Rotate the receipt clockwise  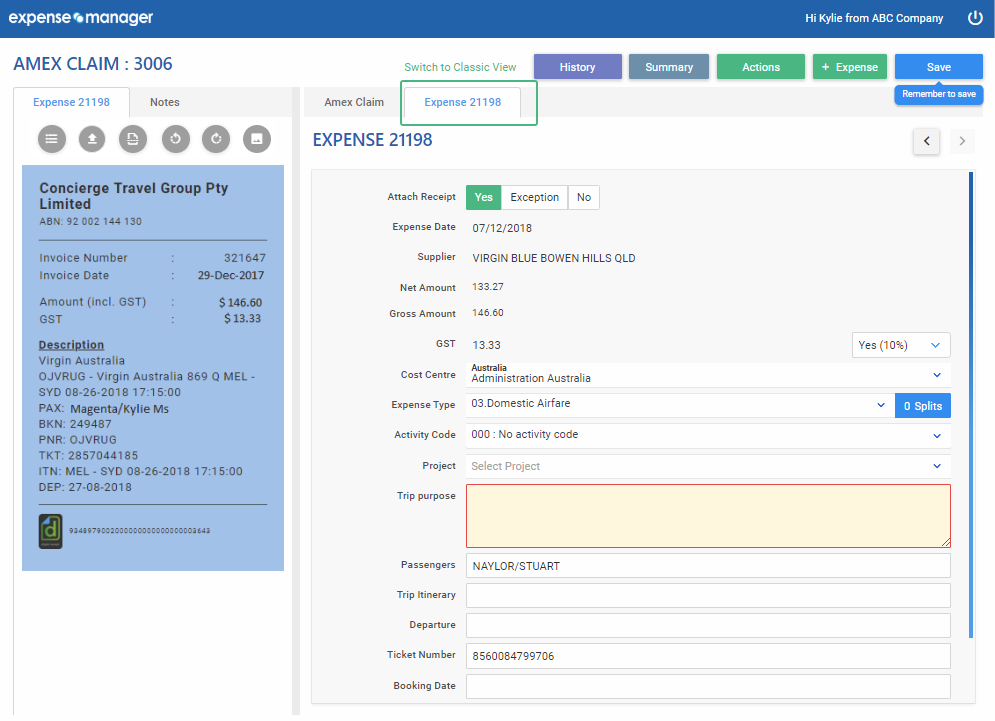216,139
